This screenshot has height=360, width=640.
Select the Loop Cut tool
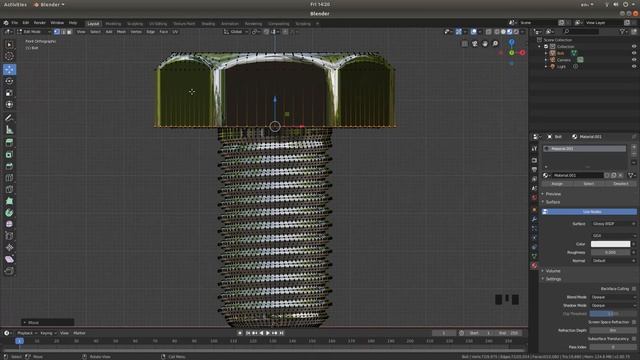[x=9, y=178]
